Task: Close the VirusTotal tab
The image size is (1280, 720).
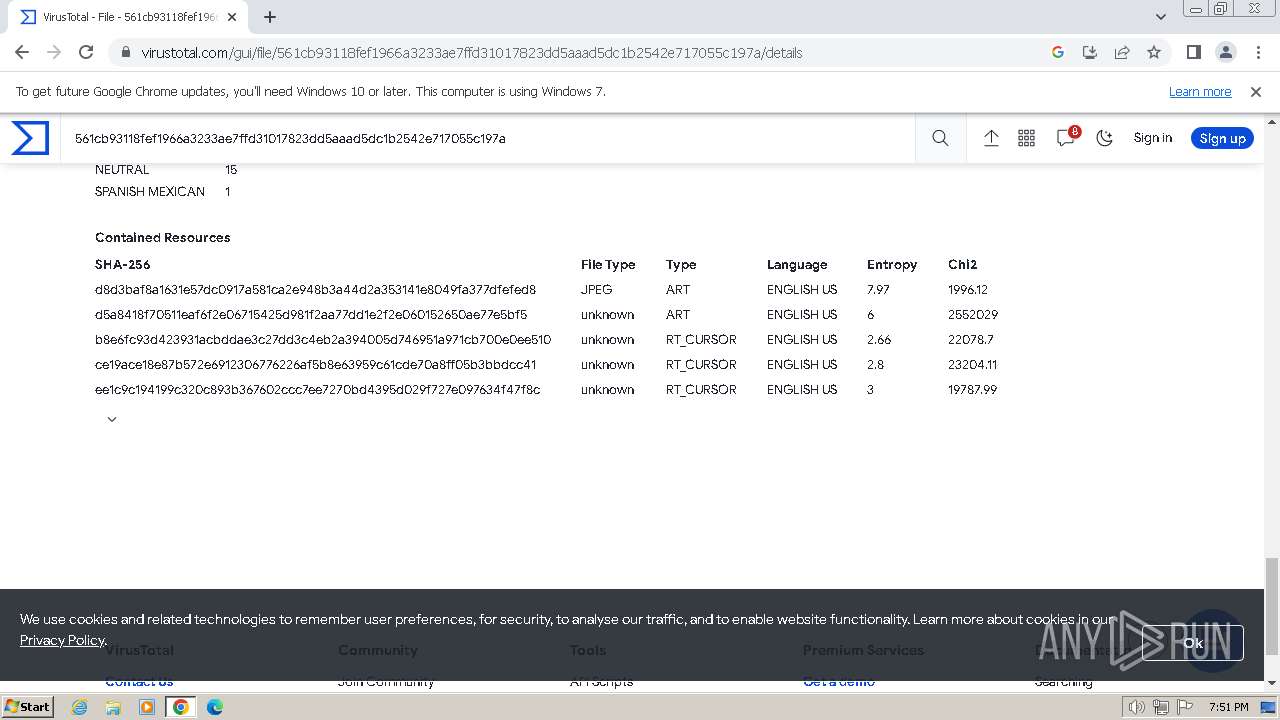Action: tap(232, 17)
